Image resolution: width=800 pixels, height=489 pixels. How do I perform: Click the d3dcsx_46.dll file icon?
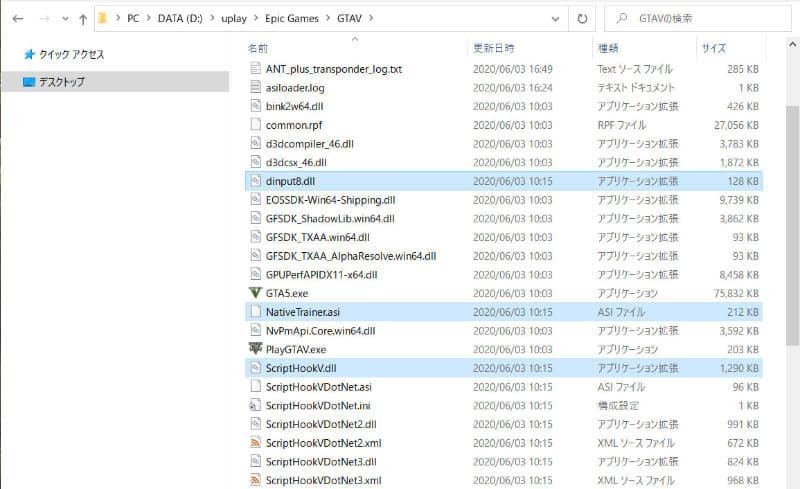[x=255, y=162]
